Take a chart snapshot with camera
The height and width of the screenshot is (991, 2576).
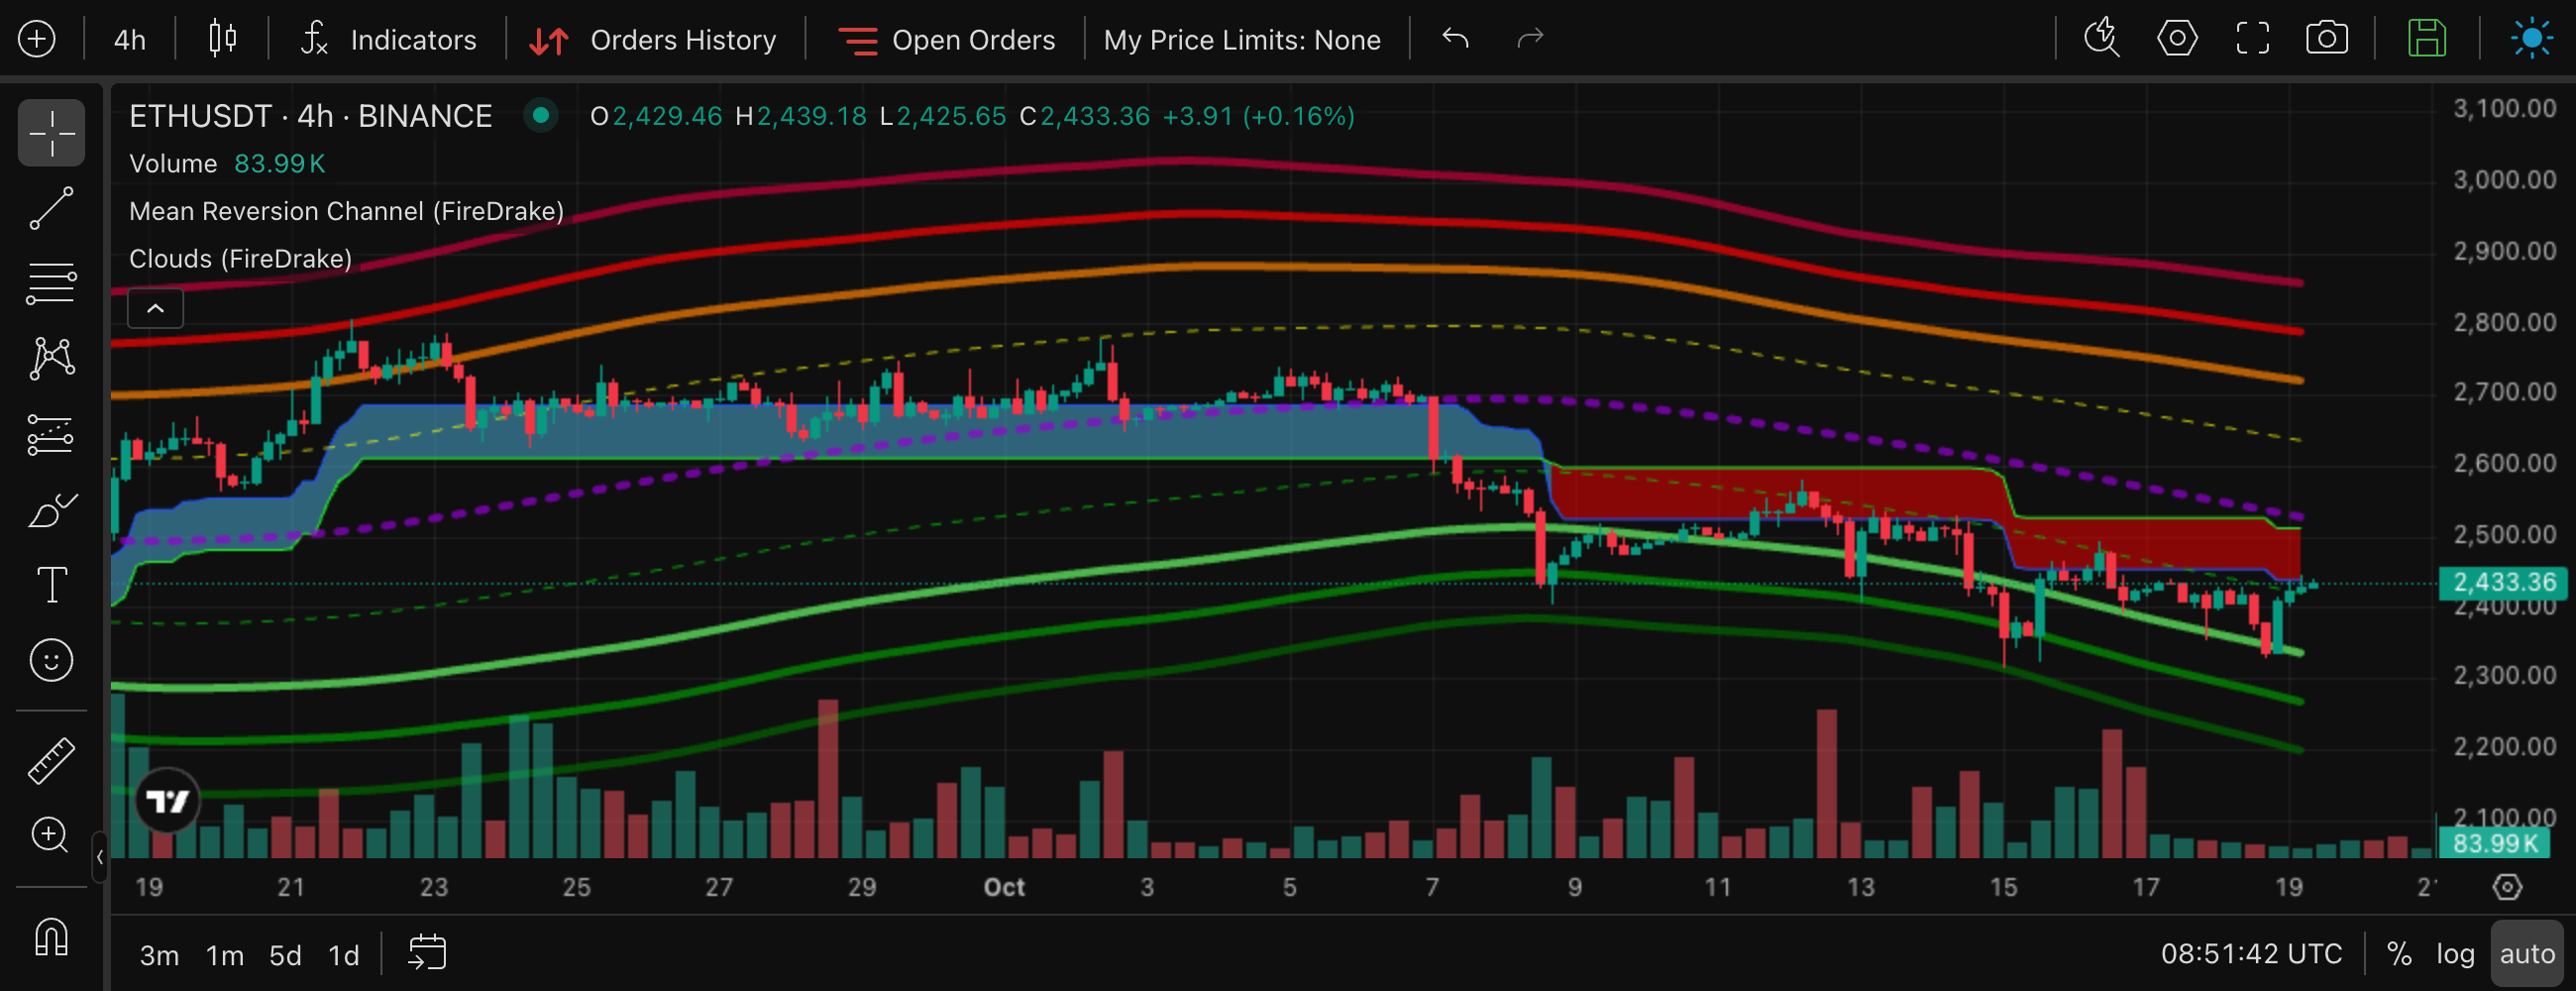[2327, 39]
